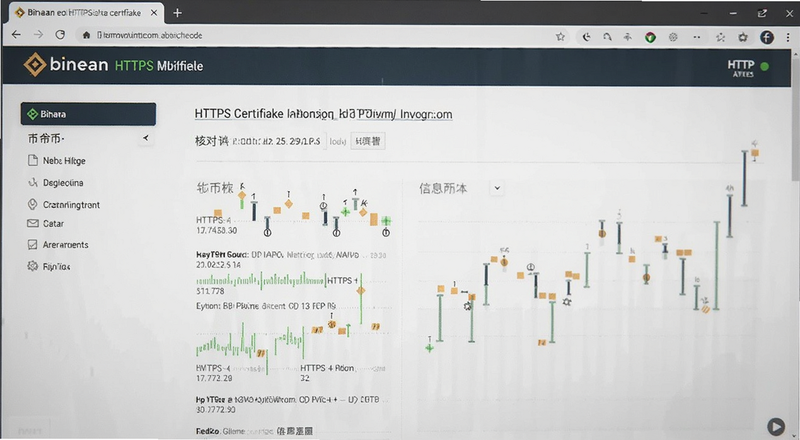Image resolution: width=800 pixels, height=440 pixels.
Task: Click the home icon in the address bar
Action: pyautogui.click(x=86, y=35)
